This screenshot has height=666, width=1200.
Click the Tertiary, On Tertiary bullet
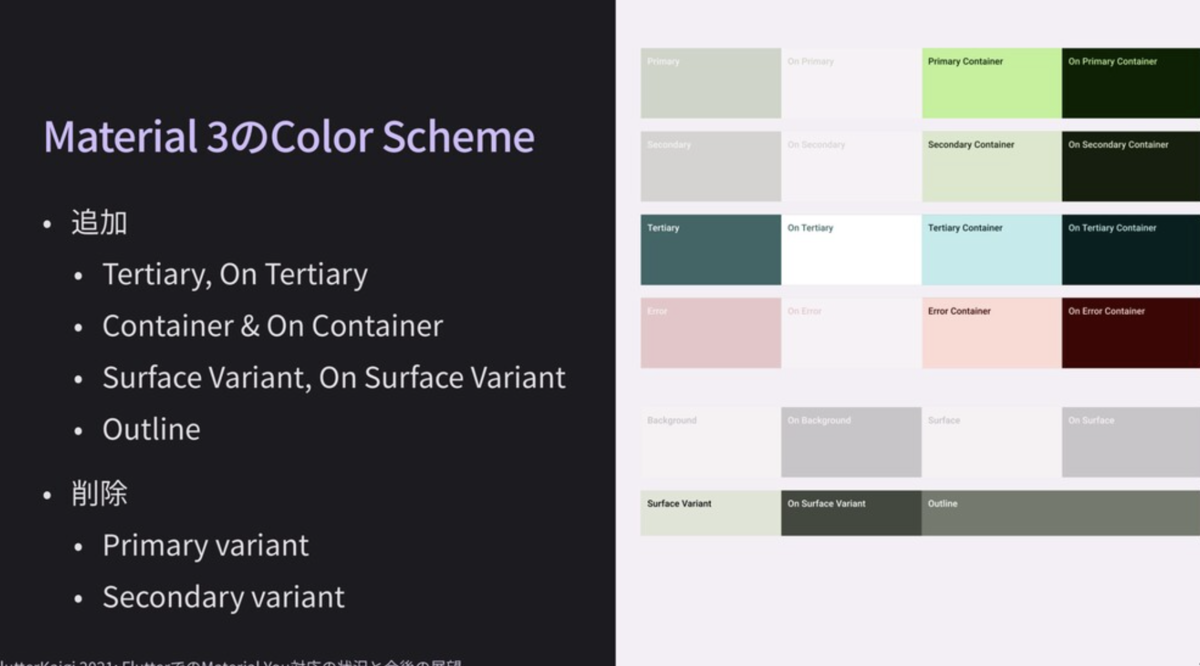(x=235, y=275)
